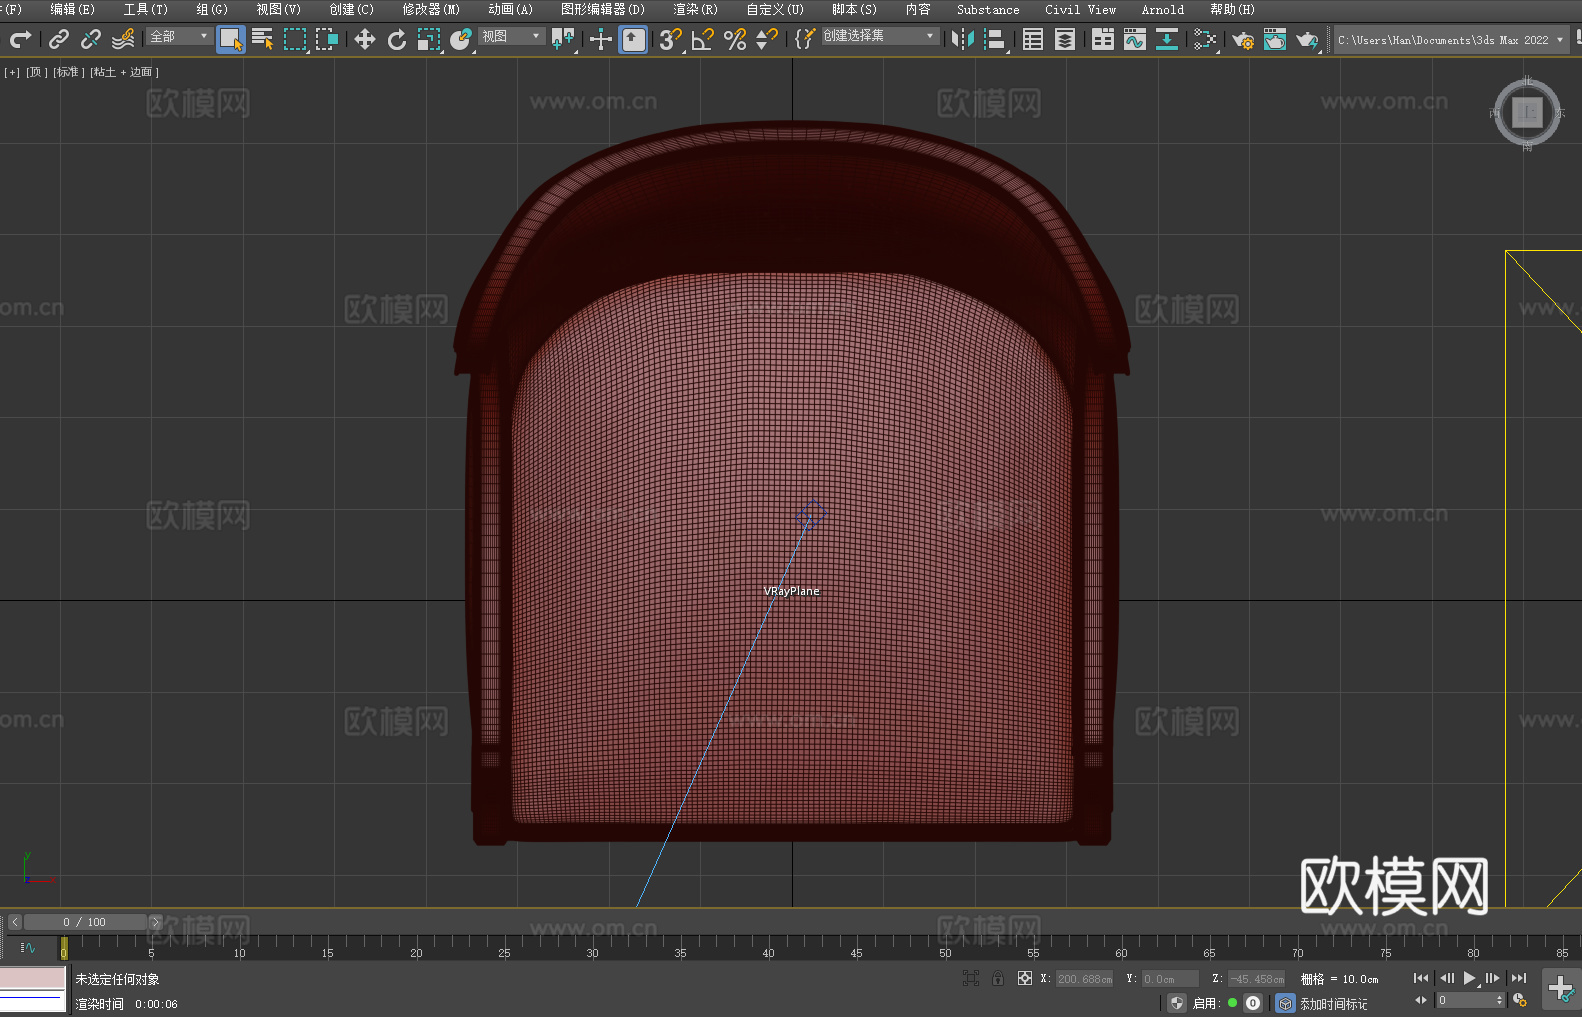Screen dimensions: 1582x1017
Task: Click the [顶] viewport label
Action: (x=37, y=72)
